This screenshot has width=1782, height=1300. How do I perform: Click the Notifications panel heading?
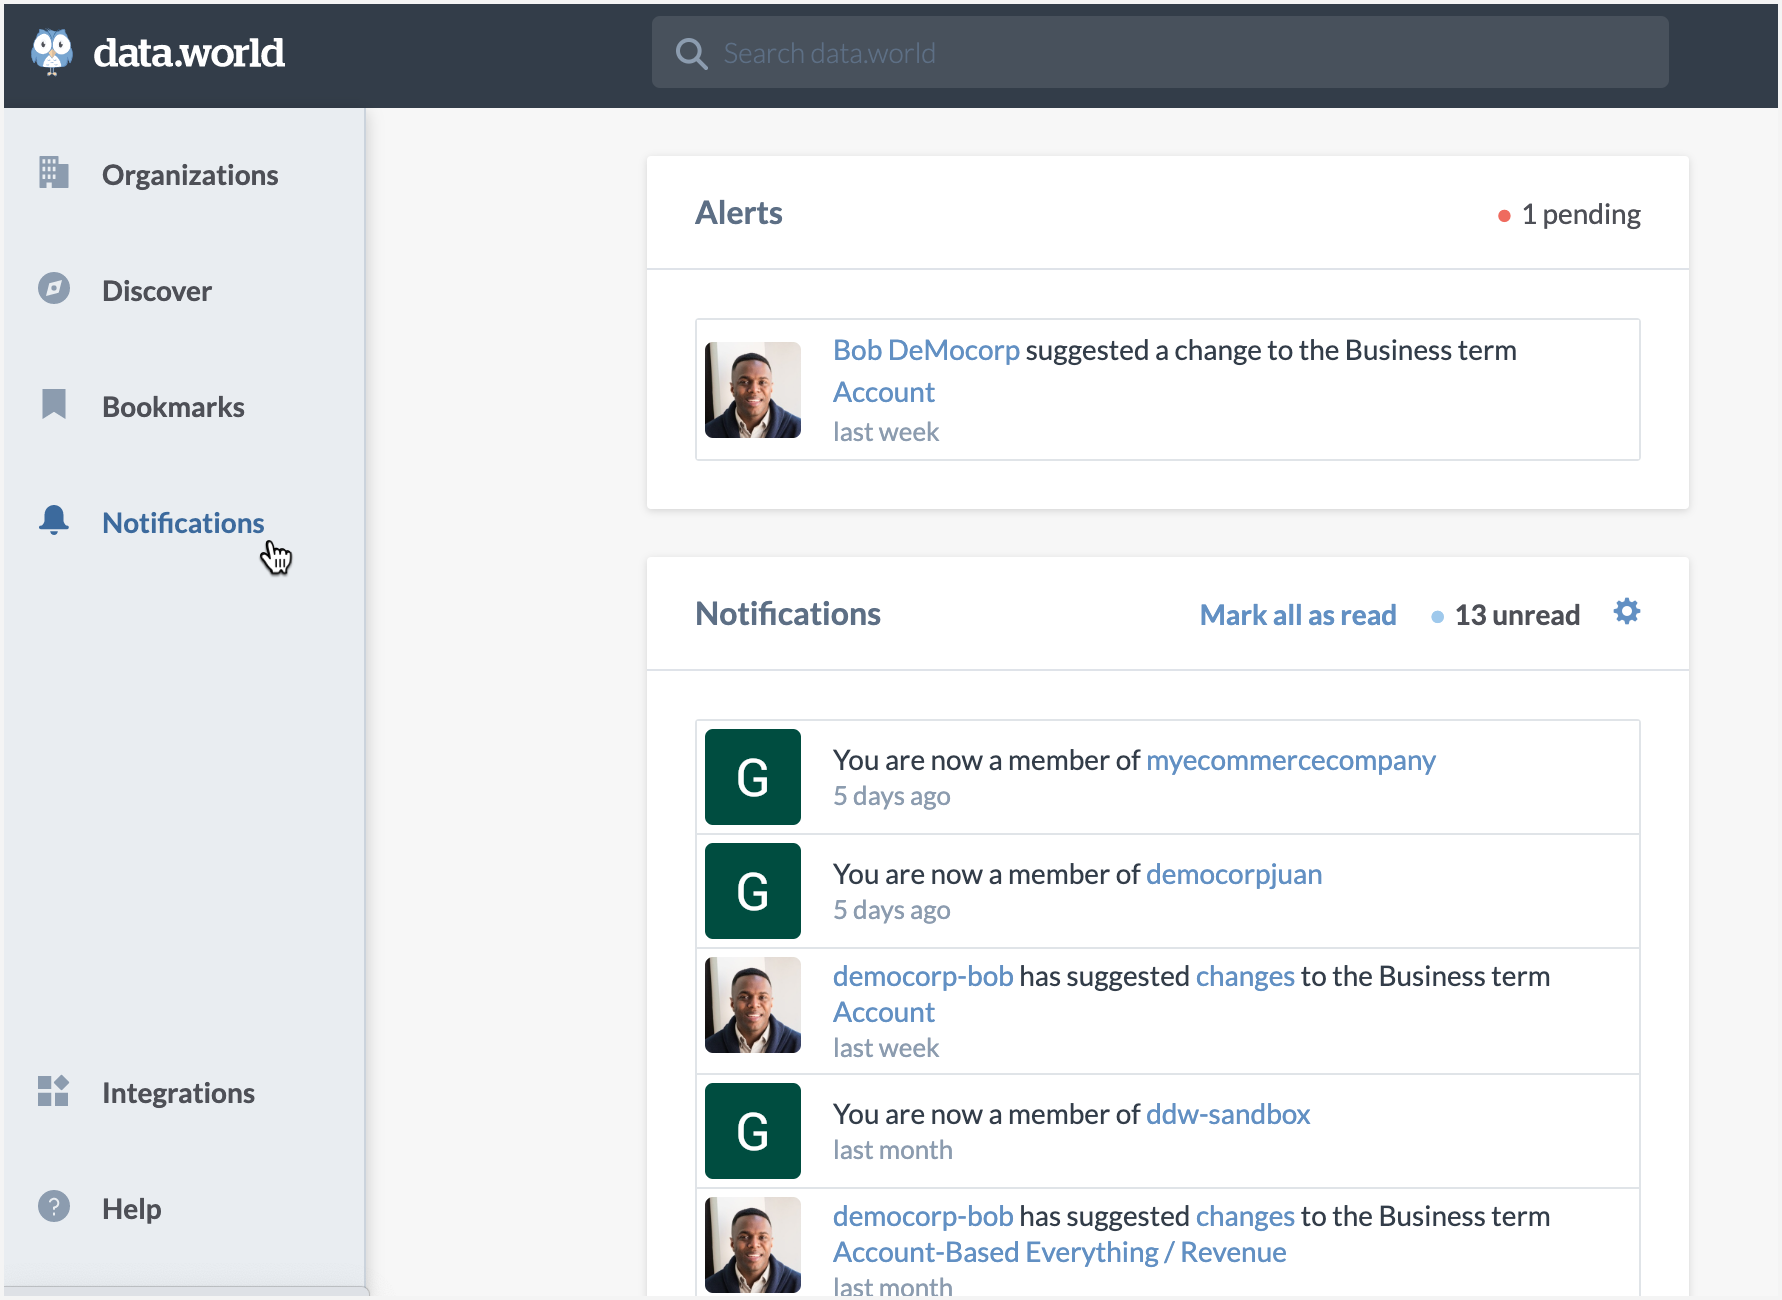coord(788,613)
